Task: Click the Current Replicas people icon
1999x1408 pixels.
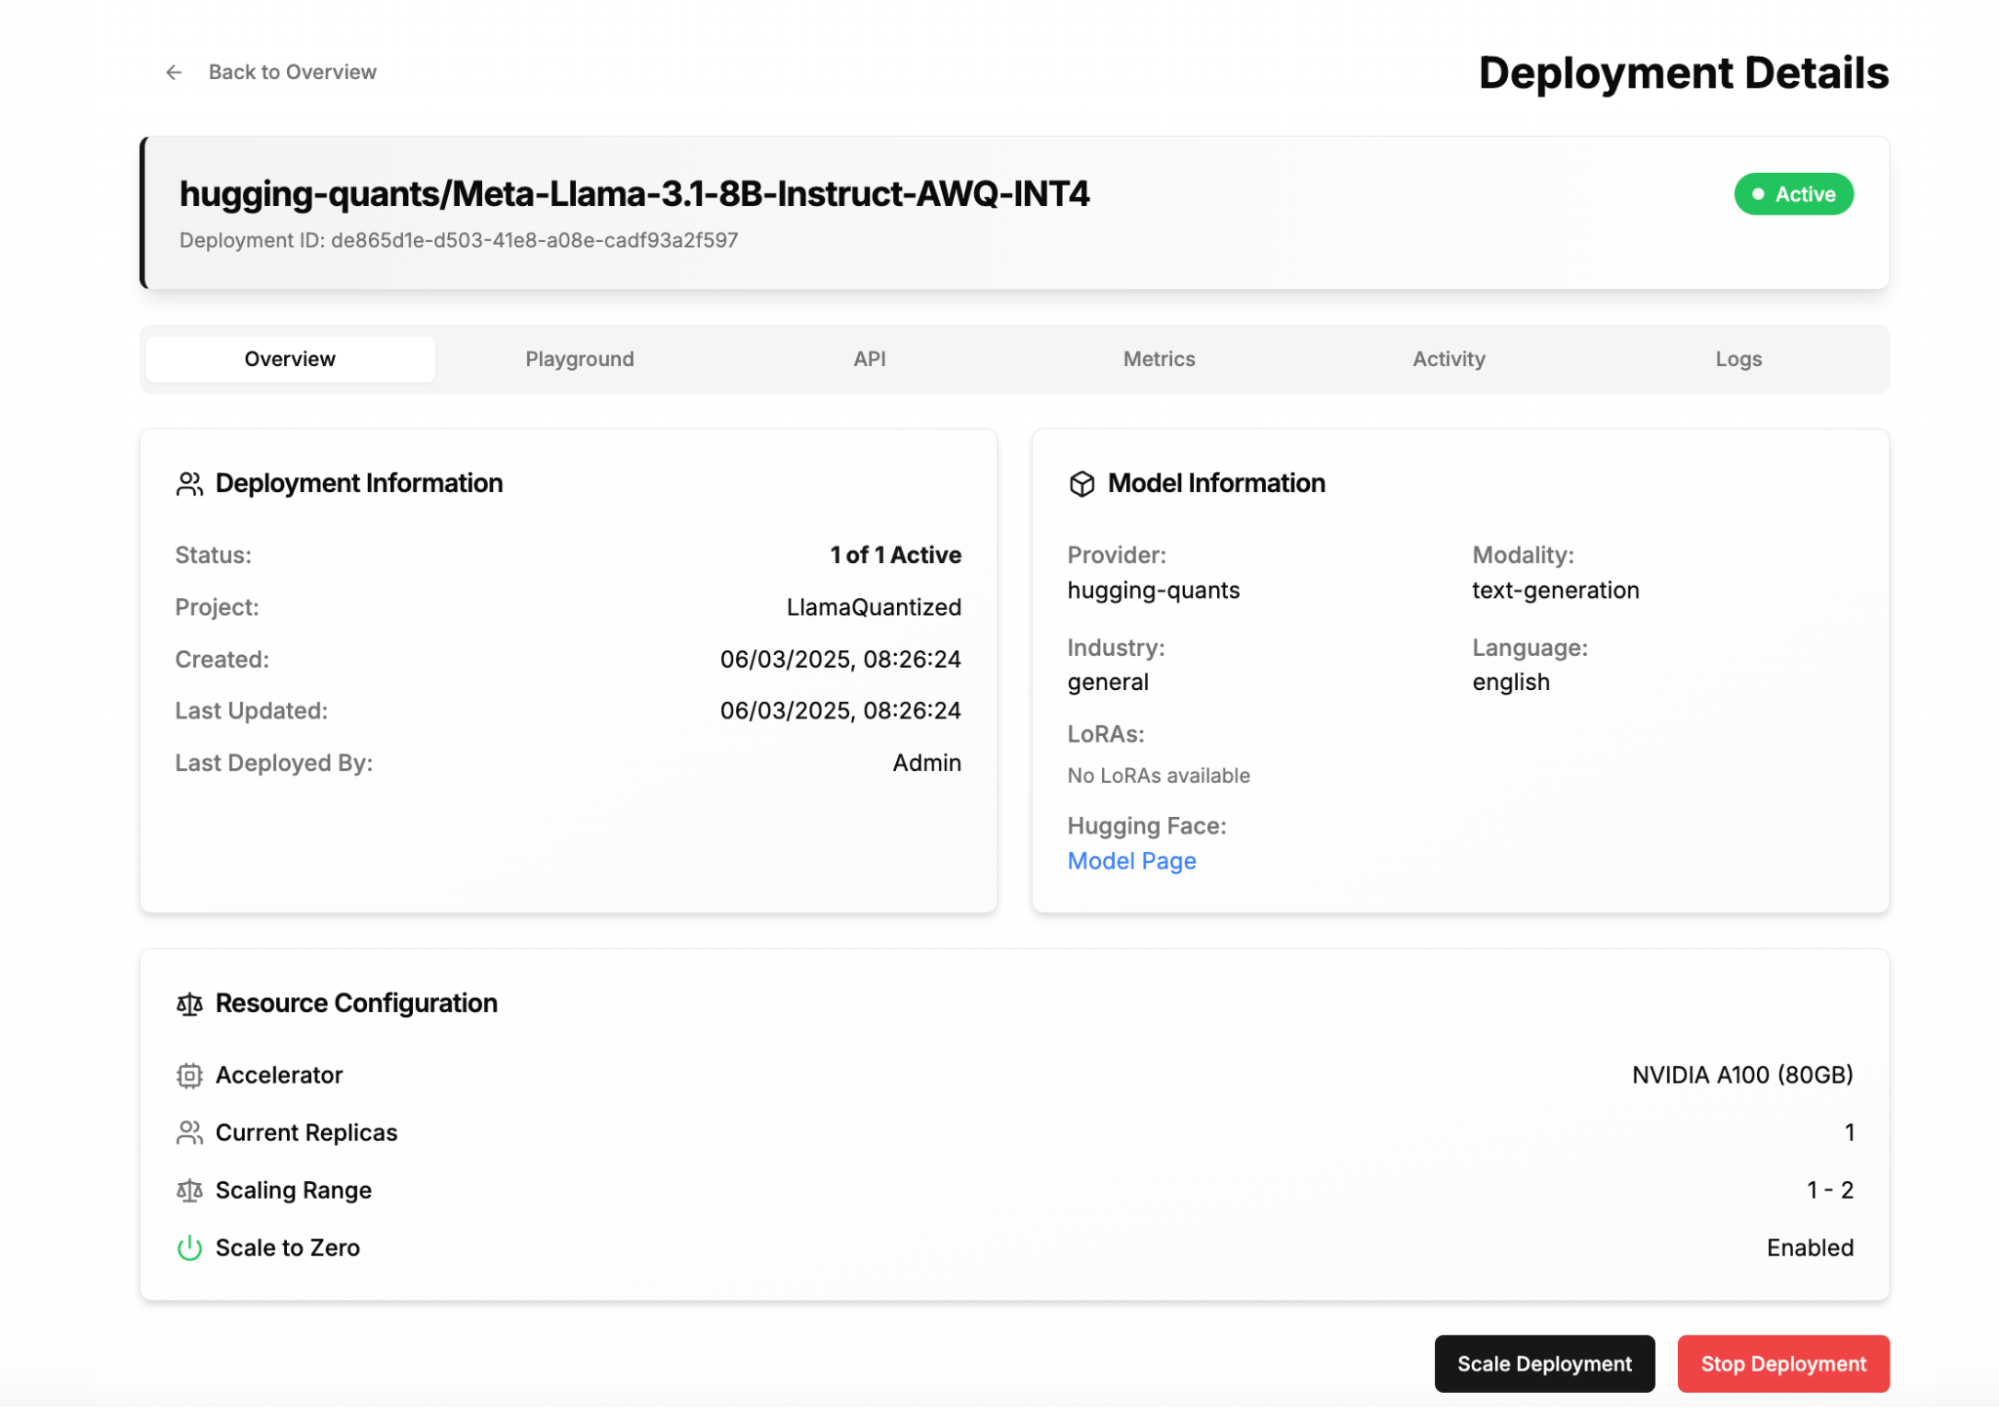Action: click(189, 1133)
